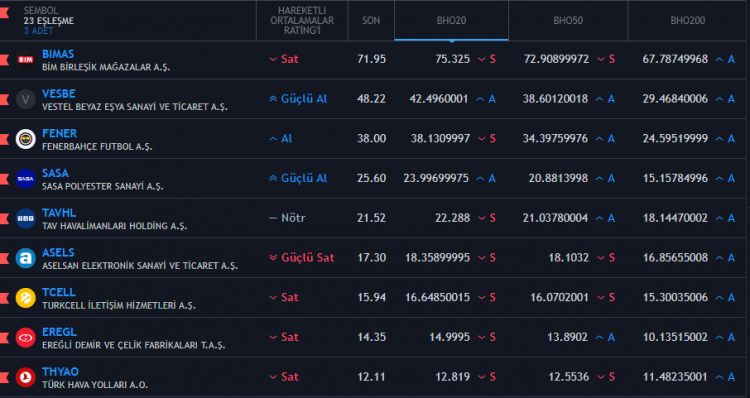The image size is (750, 398).
Task: Click the 3 ADET filter text
Action: 39,31
